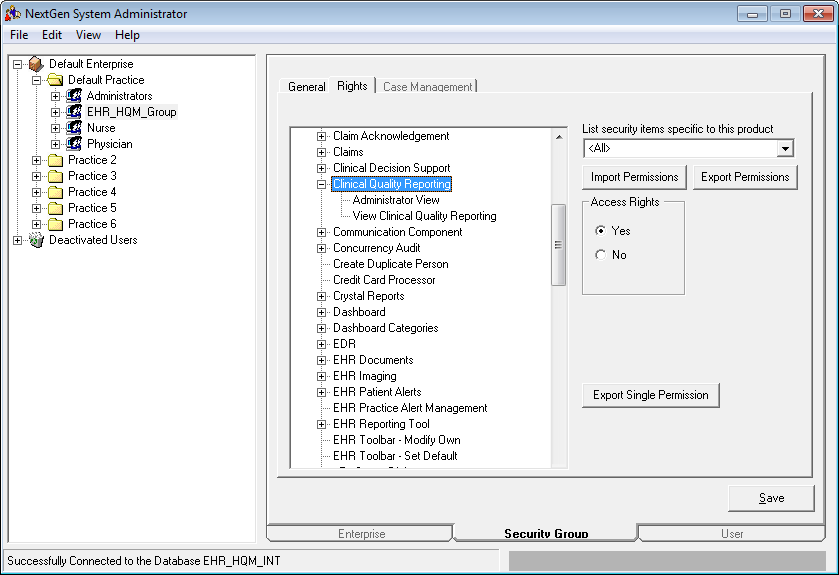
Task: Expand the Claim Acknowledgement rights node
Action: click(321, 136)
